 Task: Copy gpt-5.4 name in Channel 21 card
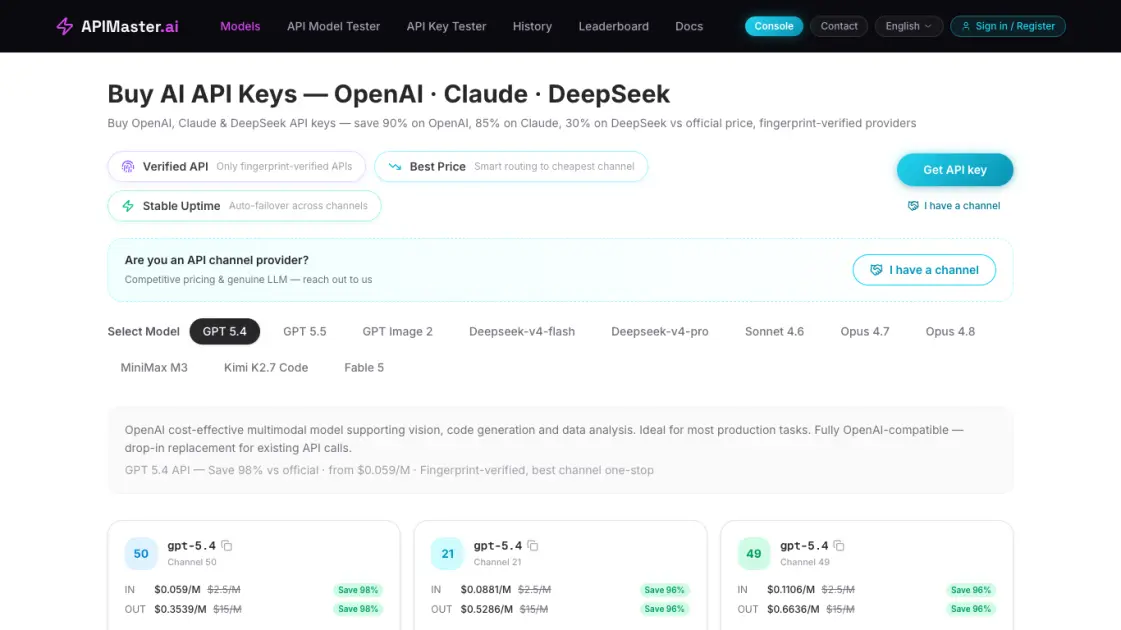[x=533, y=546]
